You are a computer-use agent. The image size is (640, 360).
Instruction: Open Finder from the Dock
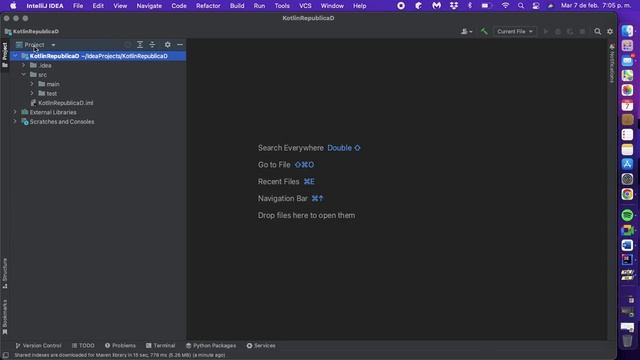tap(627, 31)
